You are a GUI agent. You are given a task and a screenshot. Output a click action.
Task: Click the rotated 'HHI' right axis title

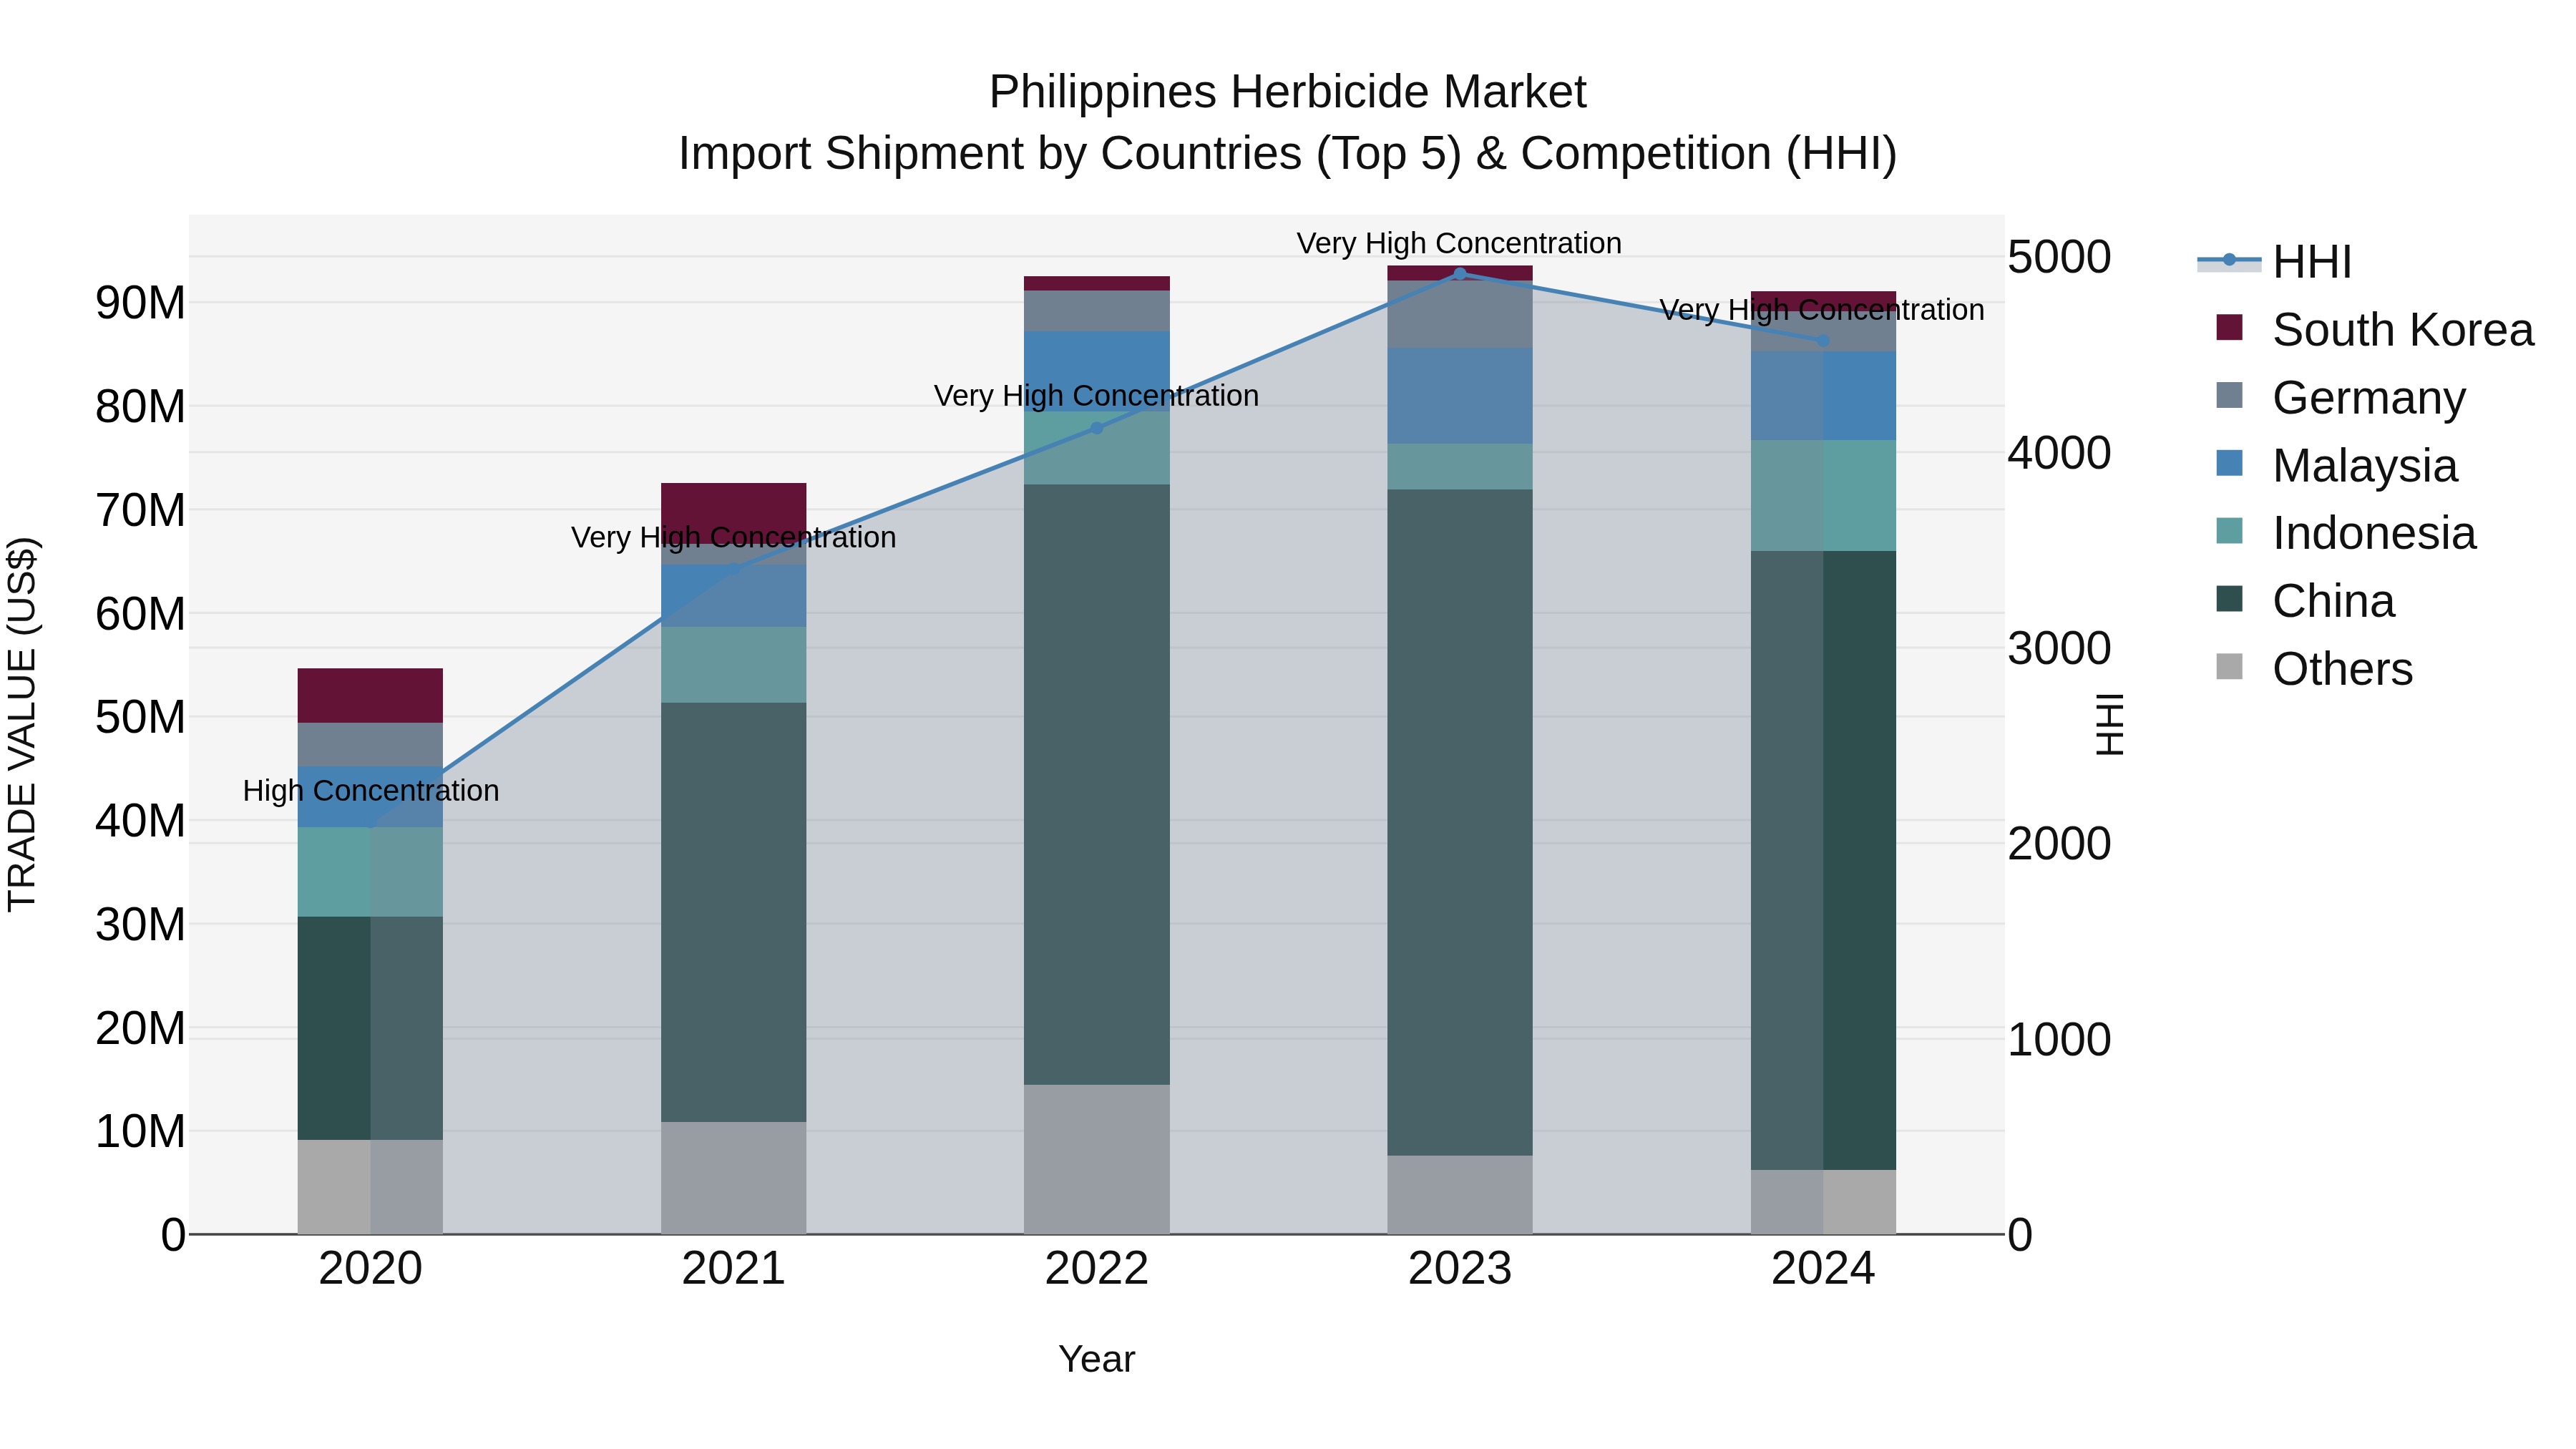click(x=2110, y=725)
